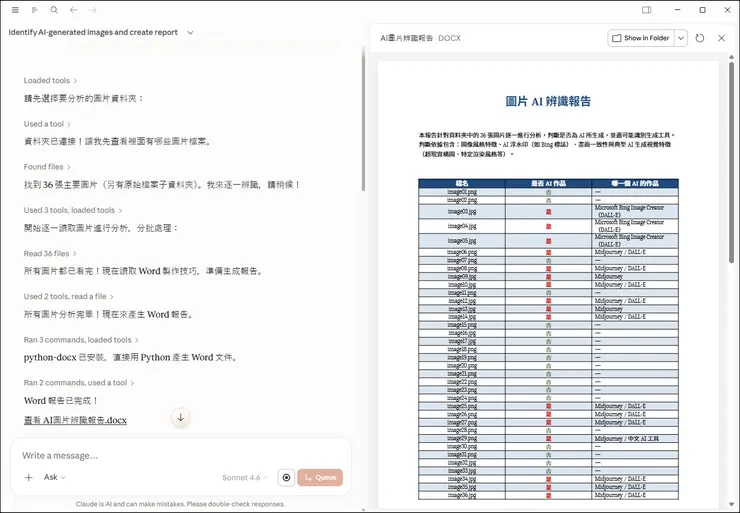Select the image01.png cell
Screen dimensions: 740x513
462,192
